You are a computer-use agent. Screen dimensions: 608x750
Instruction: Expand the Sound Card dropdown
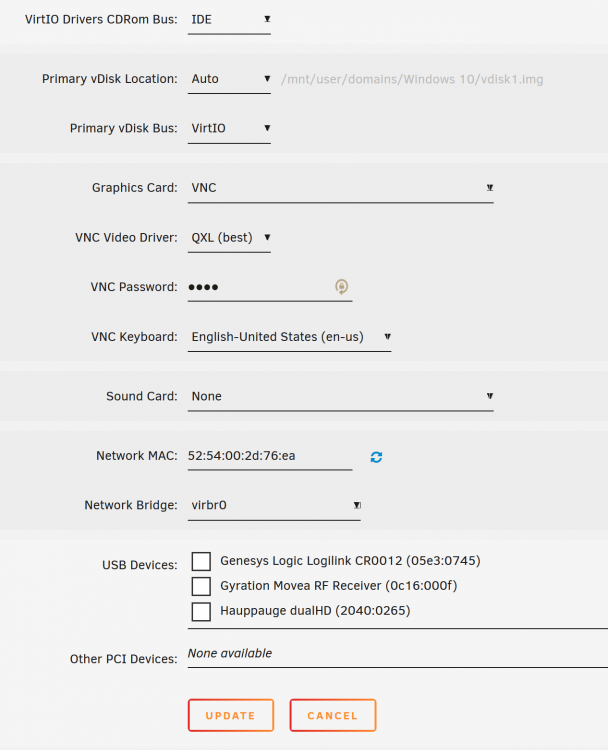click(x=341, y=397)
